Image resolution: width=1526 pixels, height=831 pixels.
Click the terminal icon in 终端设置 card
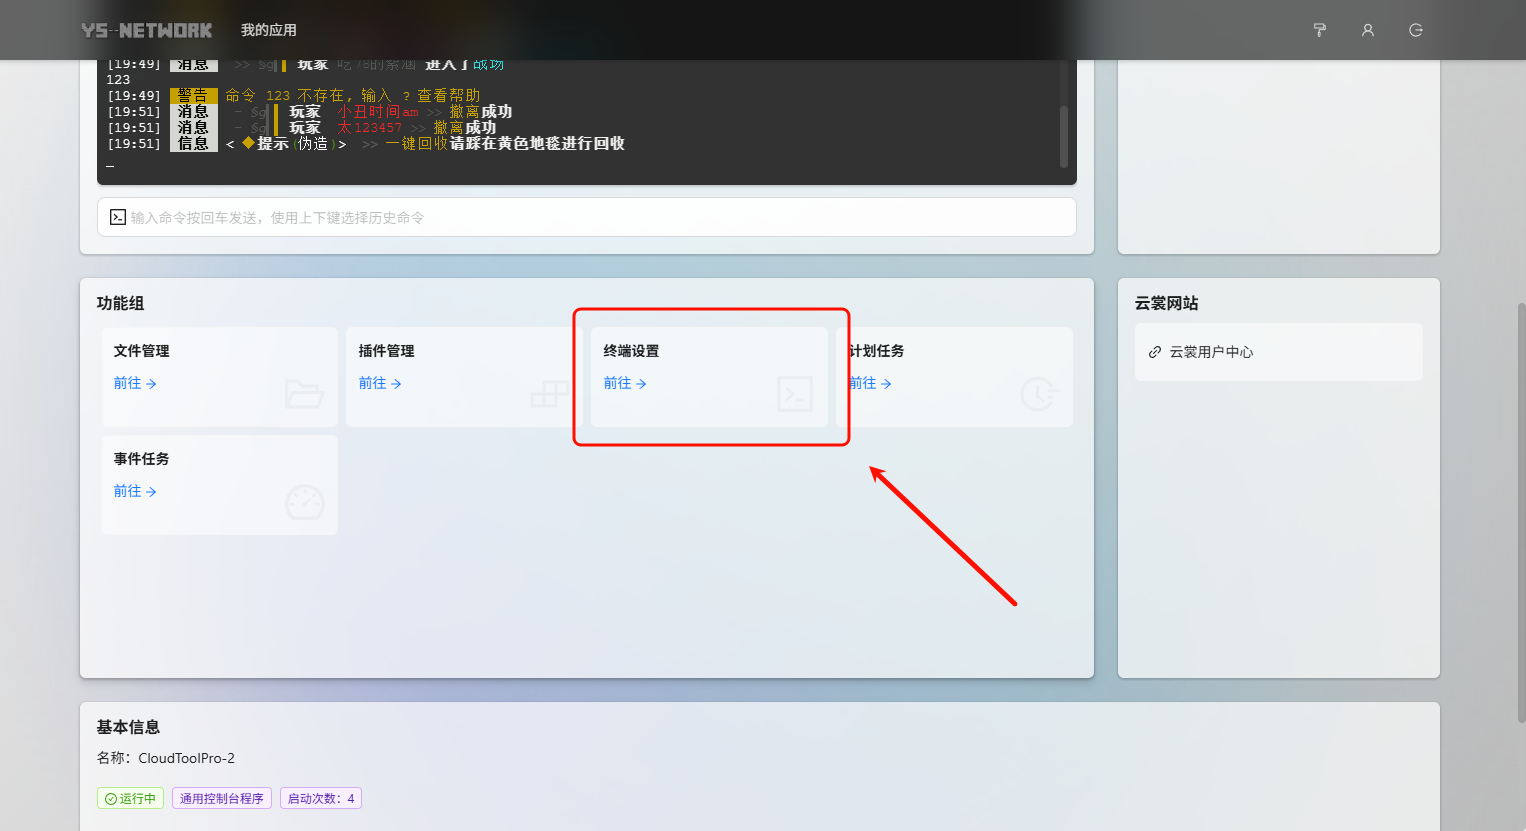(795, 394)
